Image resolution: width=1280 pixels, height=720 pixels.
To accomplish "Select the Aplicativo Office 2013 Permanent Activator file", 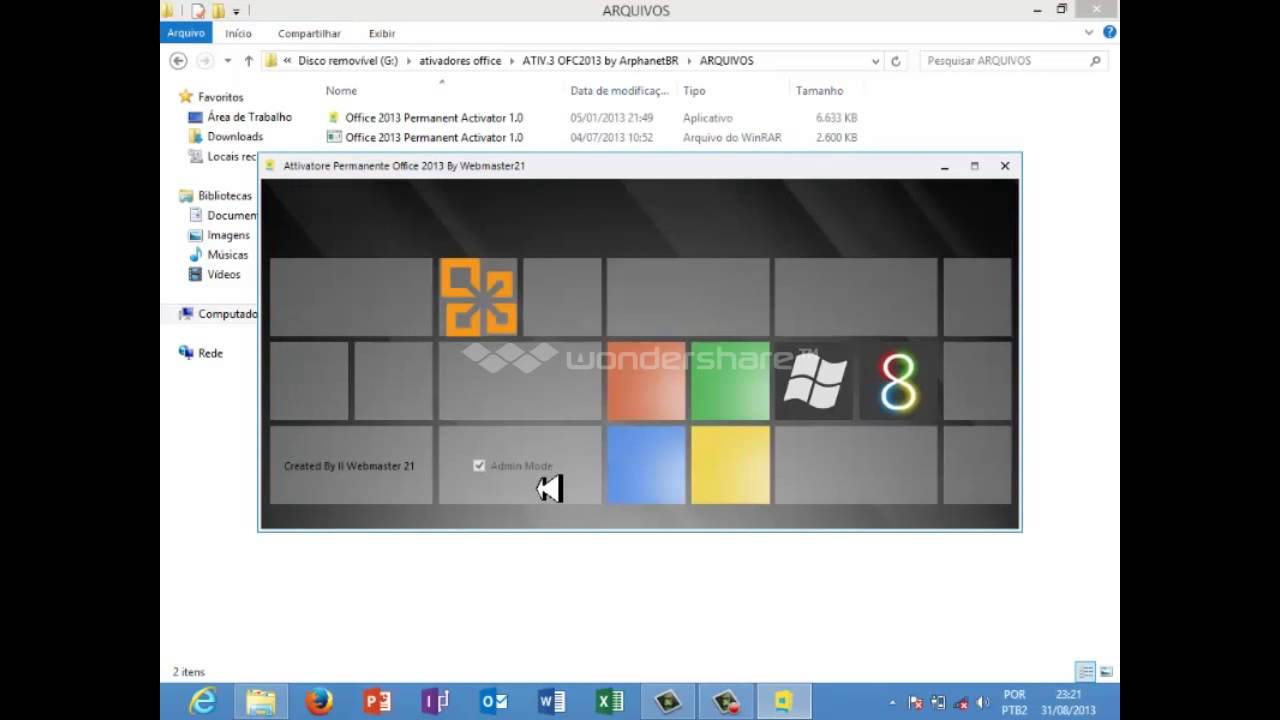I will [x=592, y=118].
